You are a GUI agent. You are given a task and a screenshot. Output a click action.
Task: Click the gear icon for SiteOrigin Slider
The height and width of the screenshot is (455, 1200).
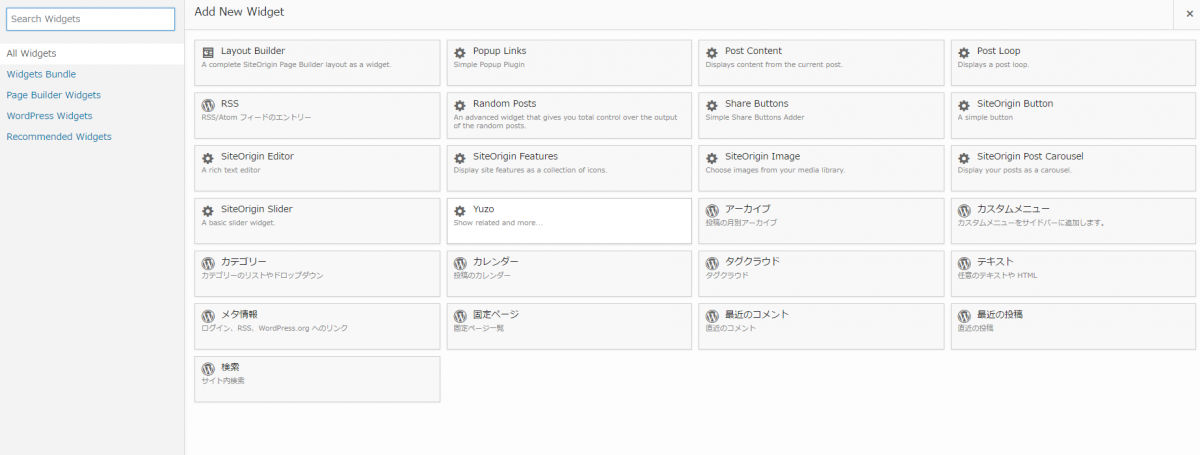pyautogui.click(x=208, y=211)
